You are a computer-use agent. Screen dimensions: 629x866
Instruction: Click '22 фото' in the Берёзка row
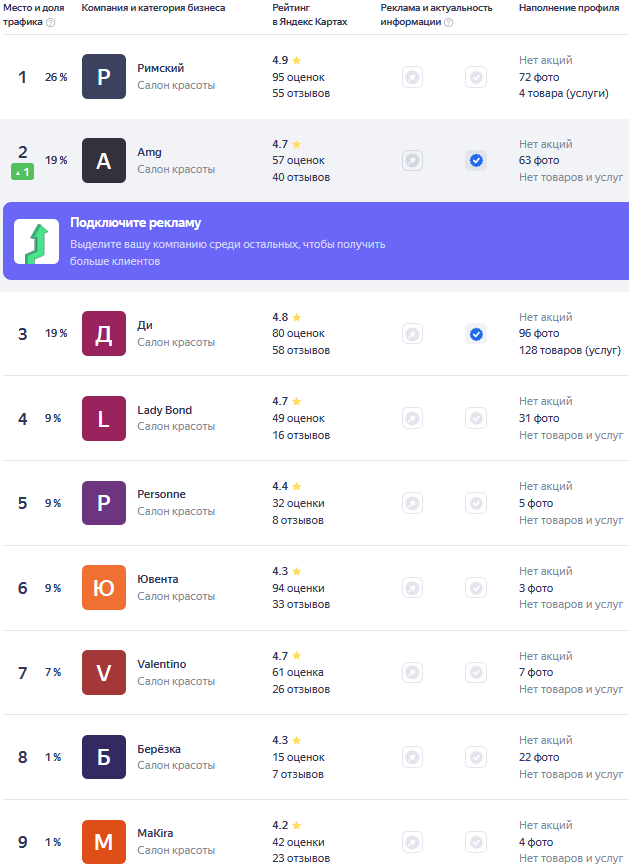point(539,757)
